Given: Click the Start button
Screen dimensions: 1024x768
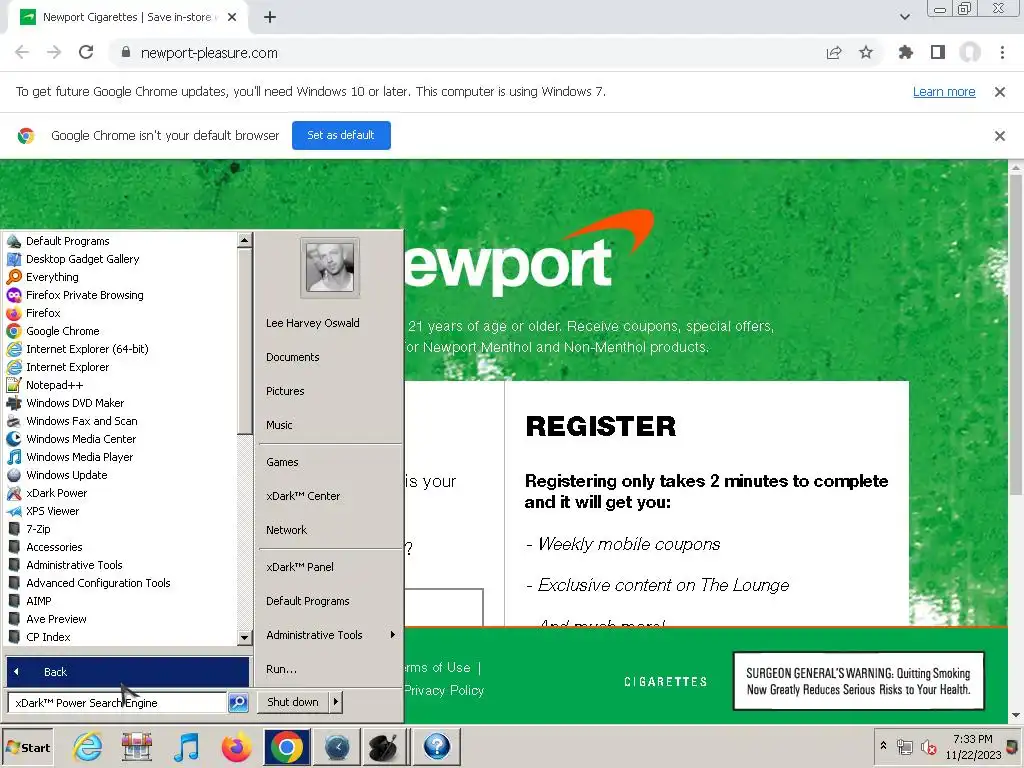Looking at the screenshot, I should 27,747.
